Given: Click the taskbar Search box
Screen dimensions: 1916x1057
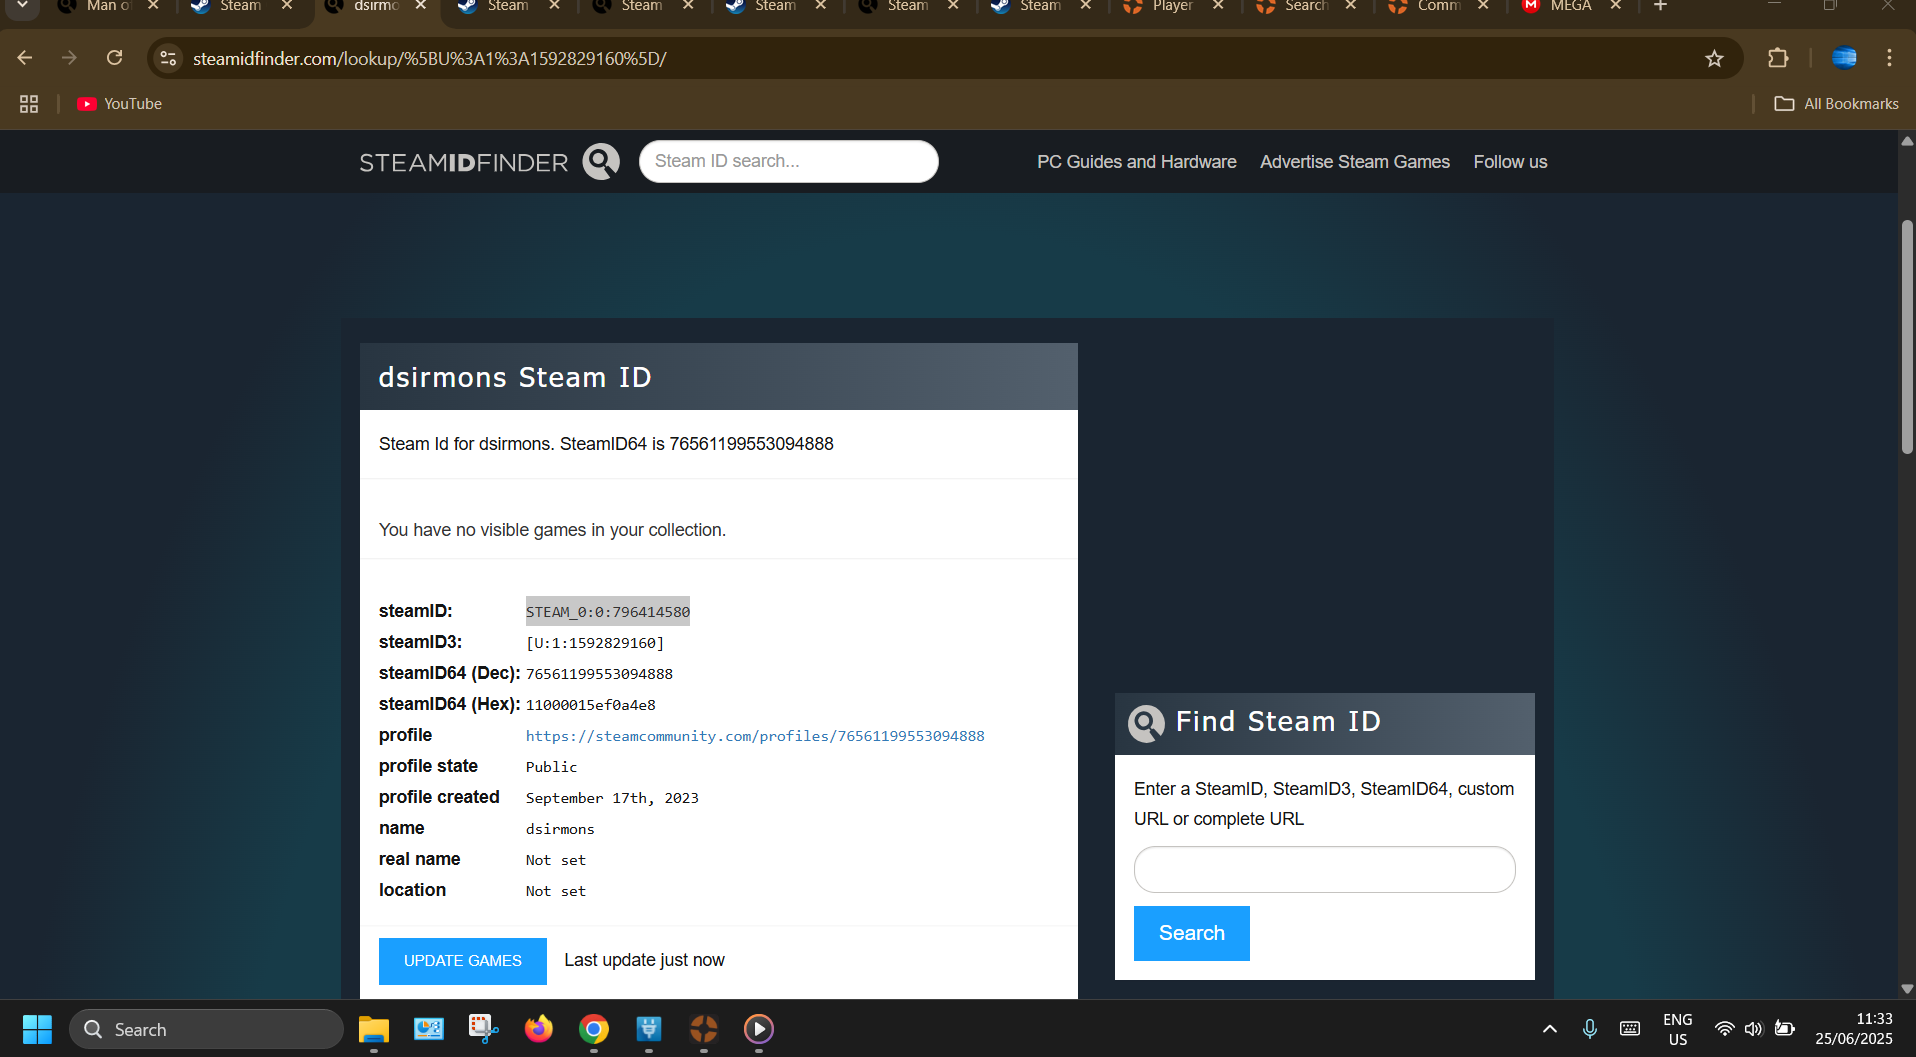Looking at the screenshot, I should [x=206, y=1029].
